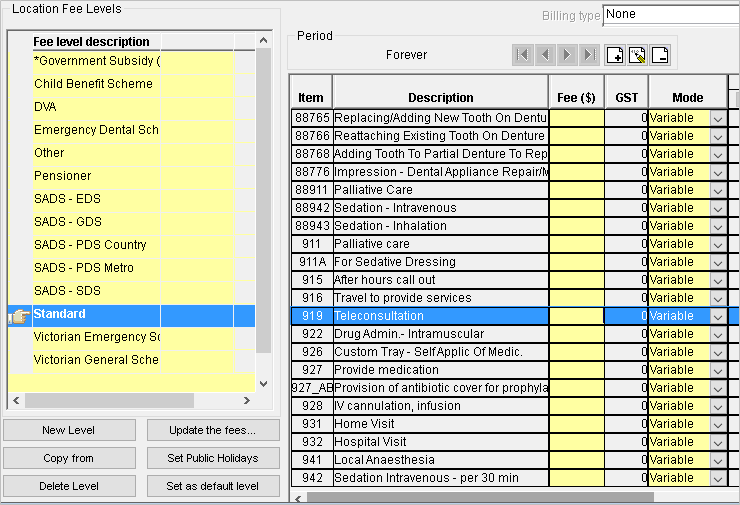Click the Item column header
Image resolution: width=740 pixels, height=505 pixels.
pos(311,92)
